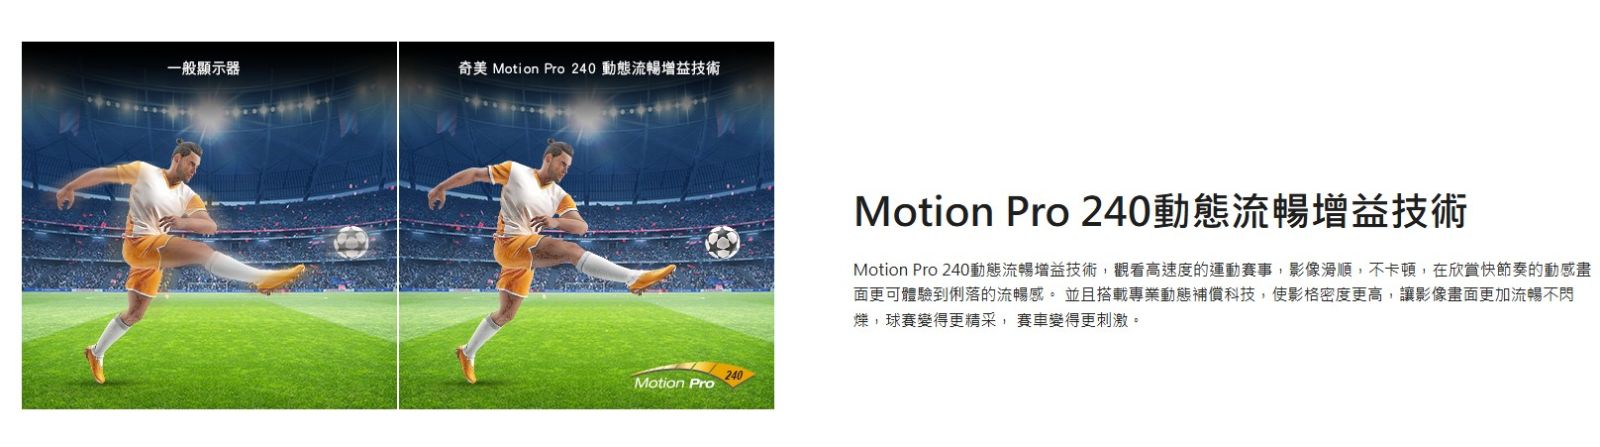The width and height of the screenshot is (1600, 447).
Task: Click the last line with 球賽變得更精采
Action: (996, 321)
